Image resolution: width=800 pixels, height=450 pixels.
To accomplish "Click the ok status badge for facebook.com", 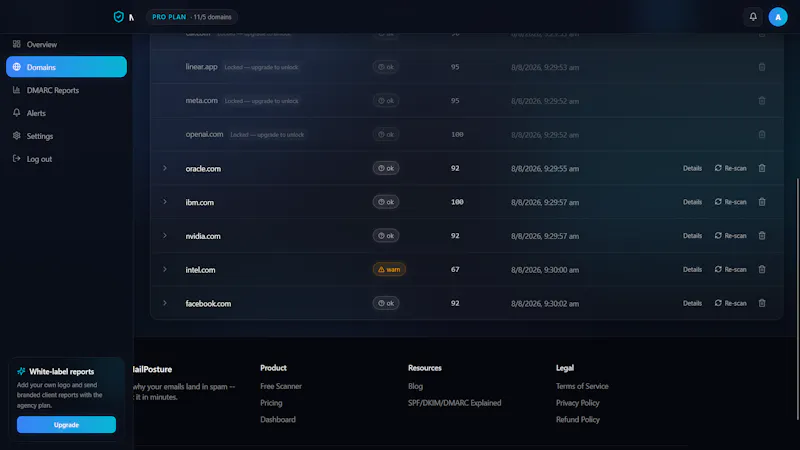I will 386,303.
